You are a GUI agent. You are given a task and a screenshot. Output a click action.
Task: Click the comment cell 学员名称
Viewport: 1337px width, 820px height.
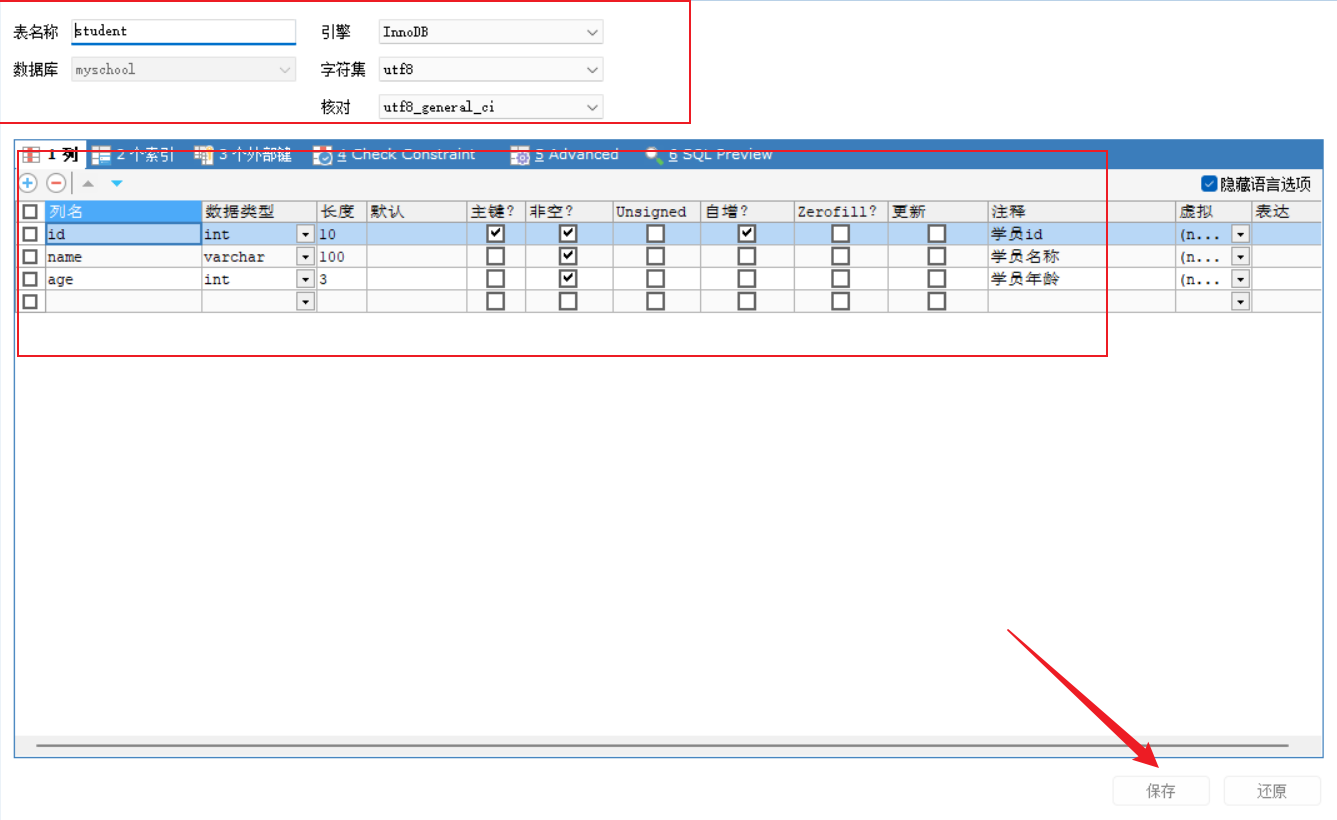1081,257
